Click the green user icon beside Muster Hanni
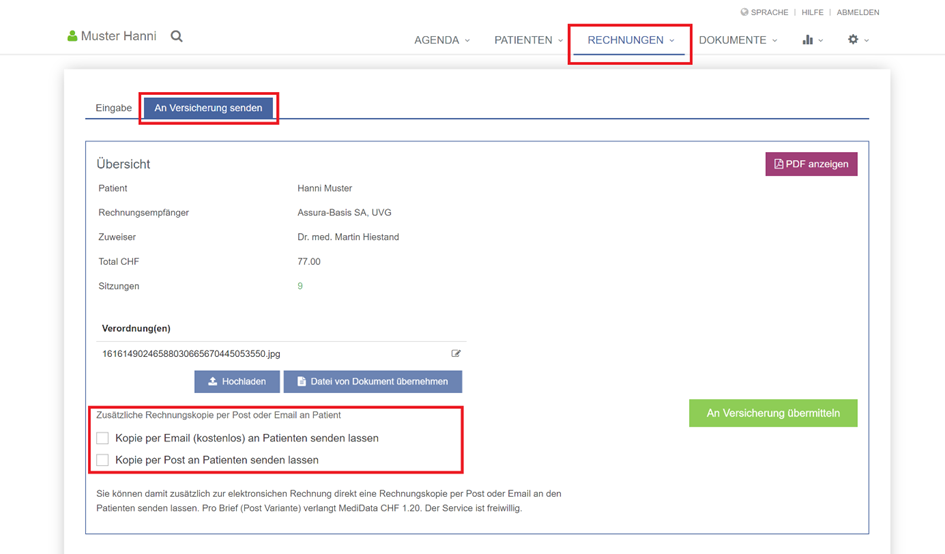945x554 pixels. pos(72,36)
